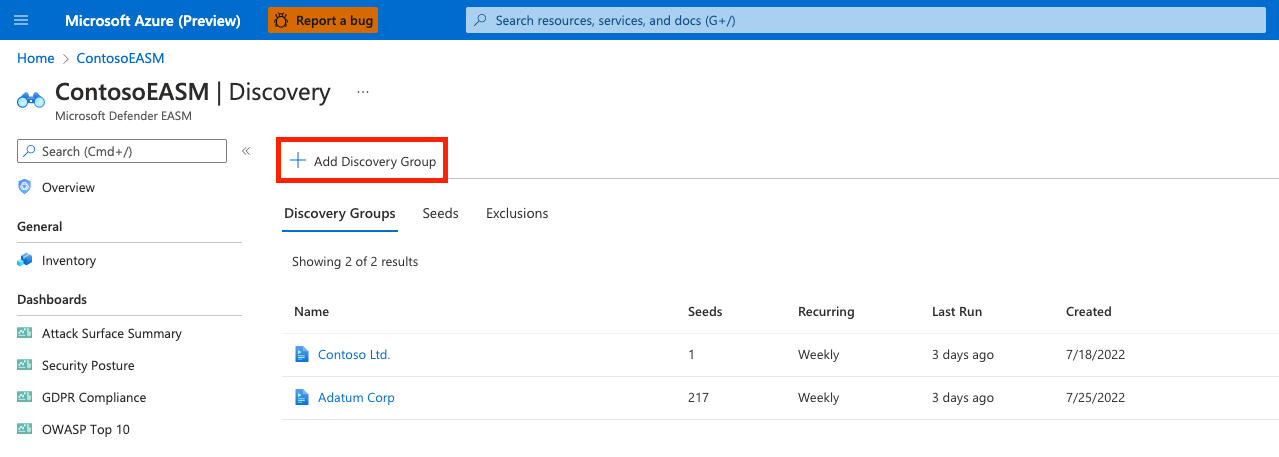Click the Report a bug button

(322, 20)
